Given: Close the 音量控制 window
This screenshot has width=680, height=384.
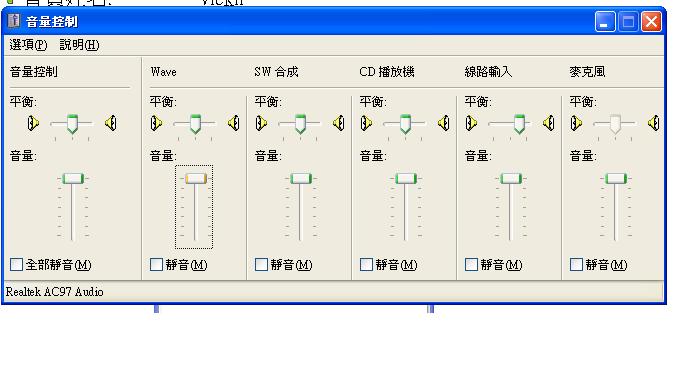Looking at the screenshot, I should pos(651,21).
